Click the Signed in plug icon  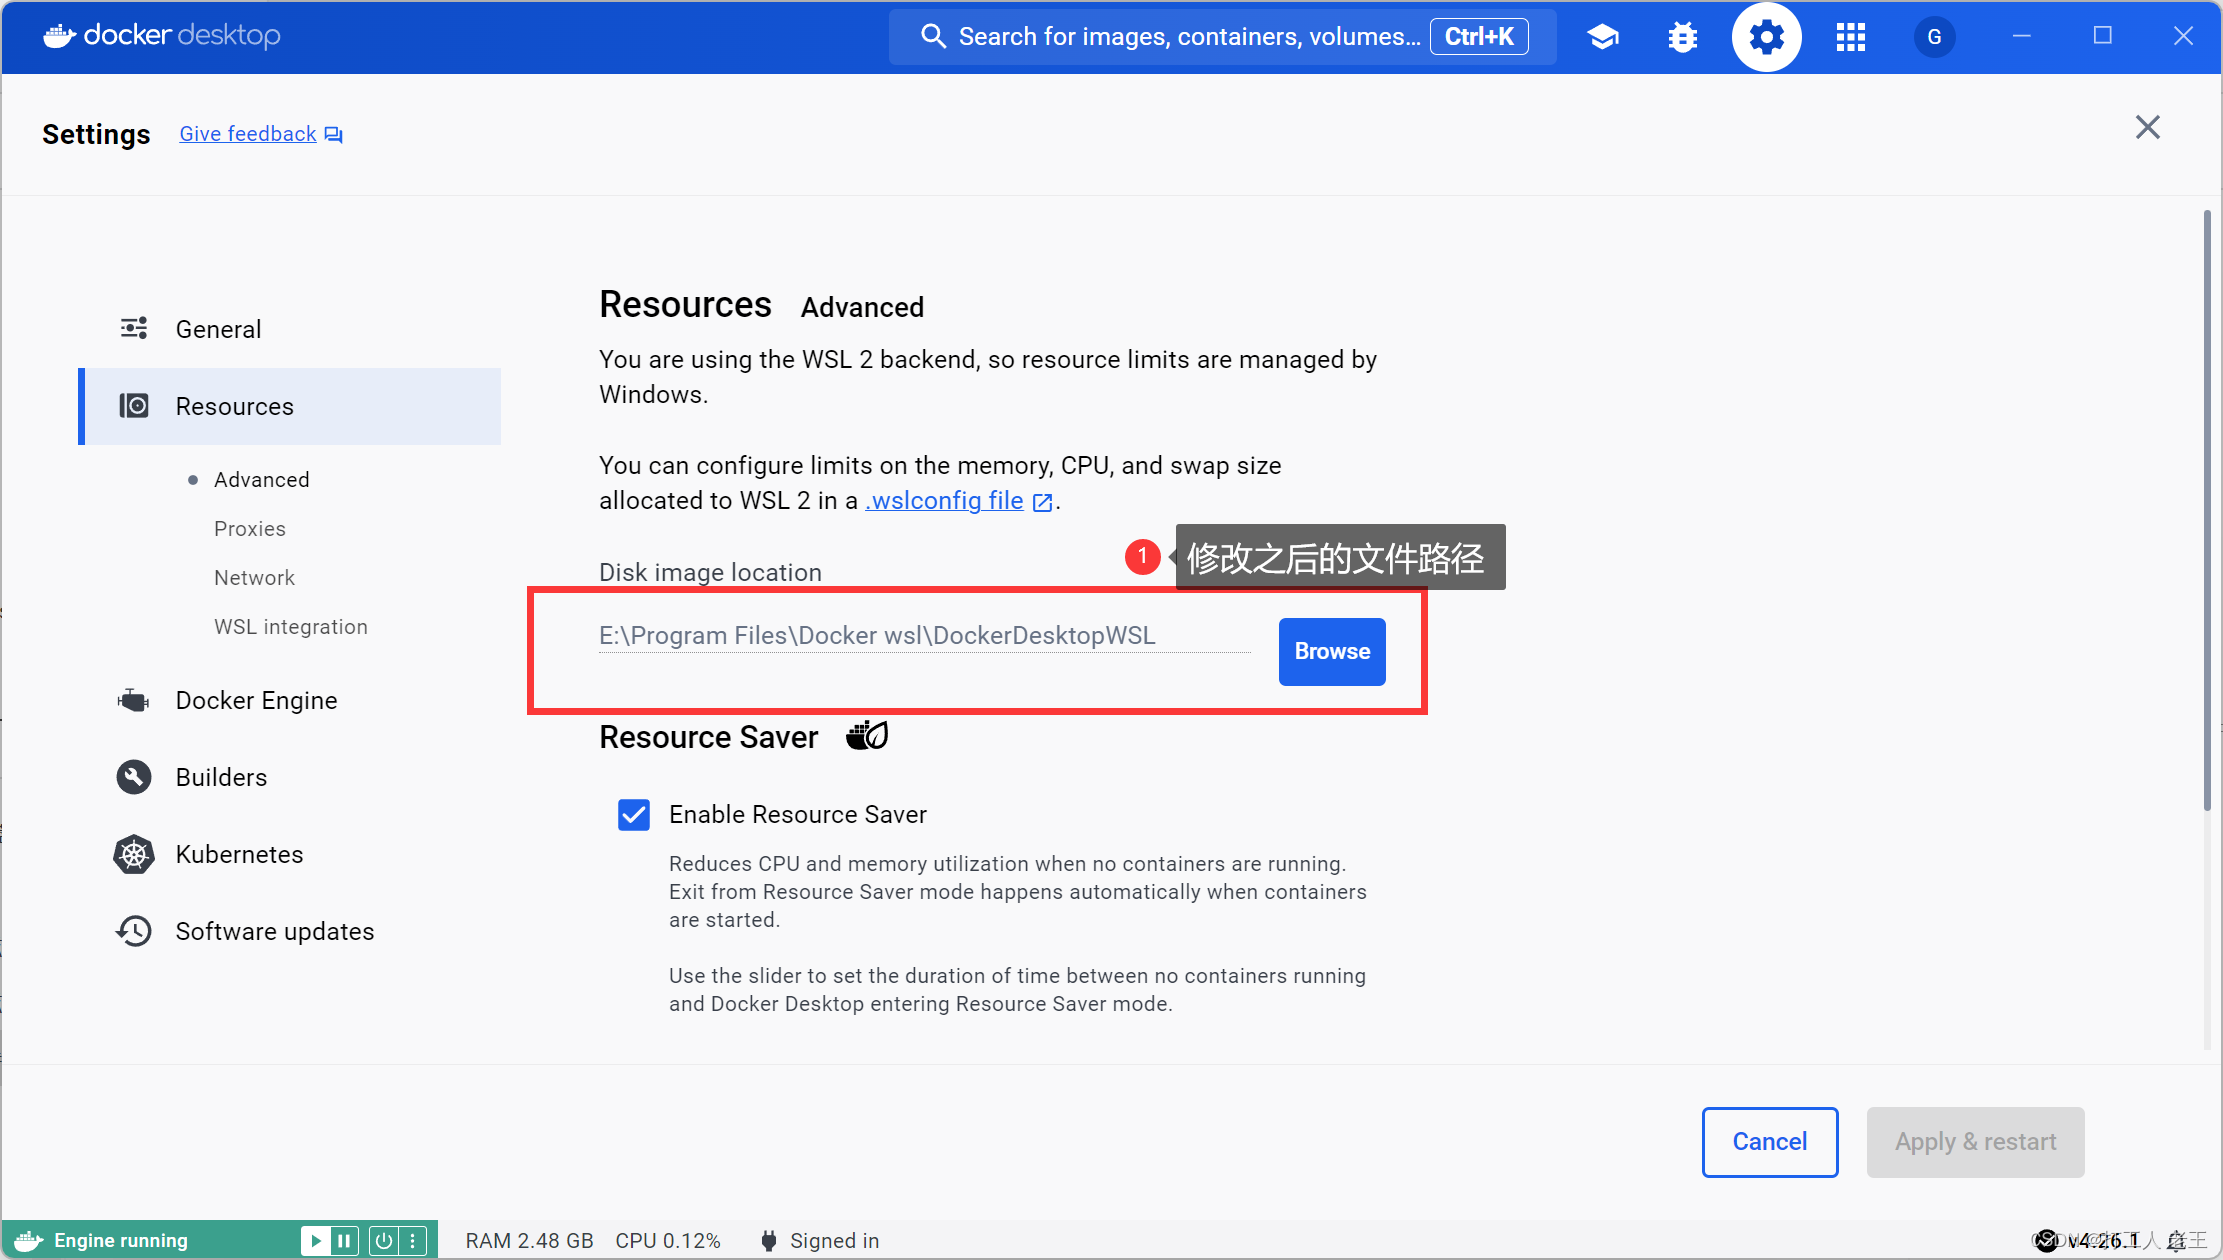click(768, 1241)
